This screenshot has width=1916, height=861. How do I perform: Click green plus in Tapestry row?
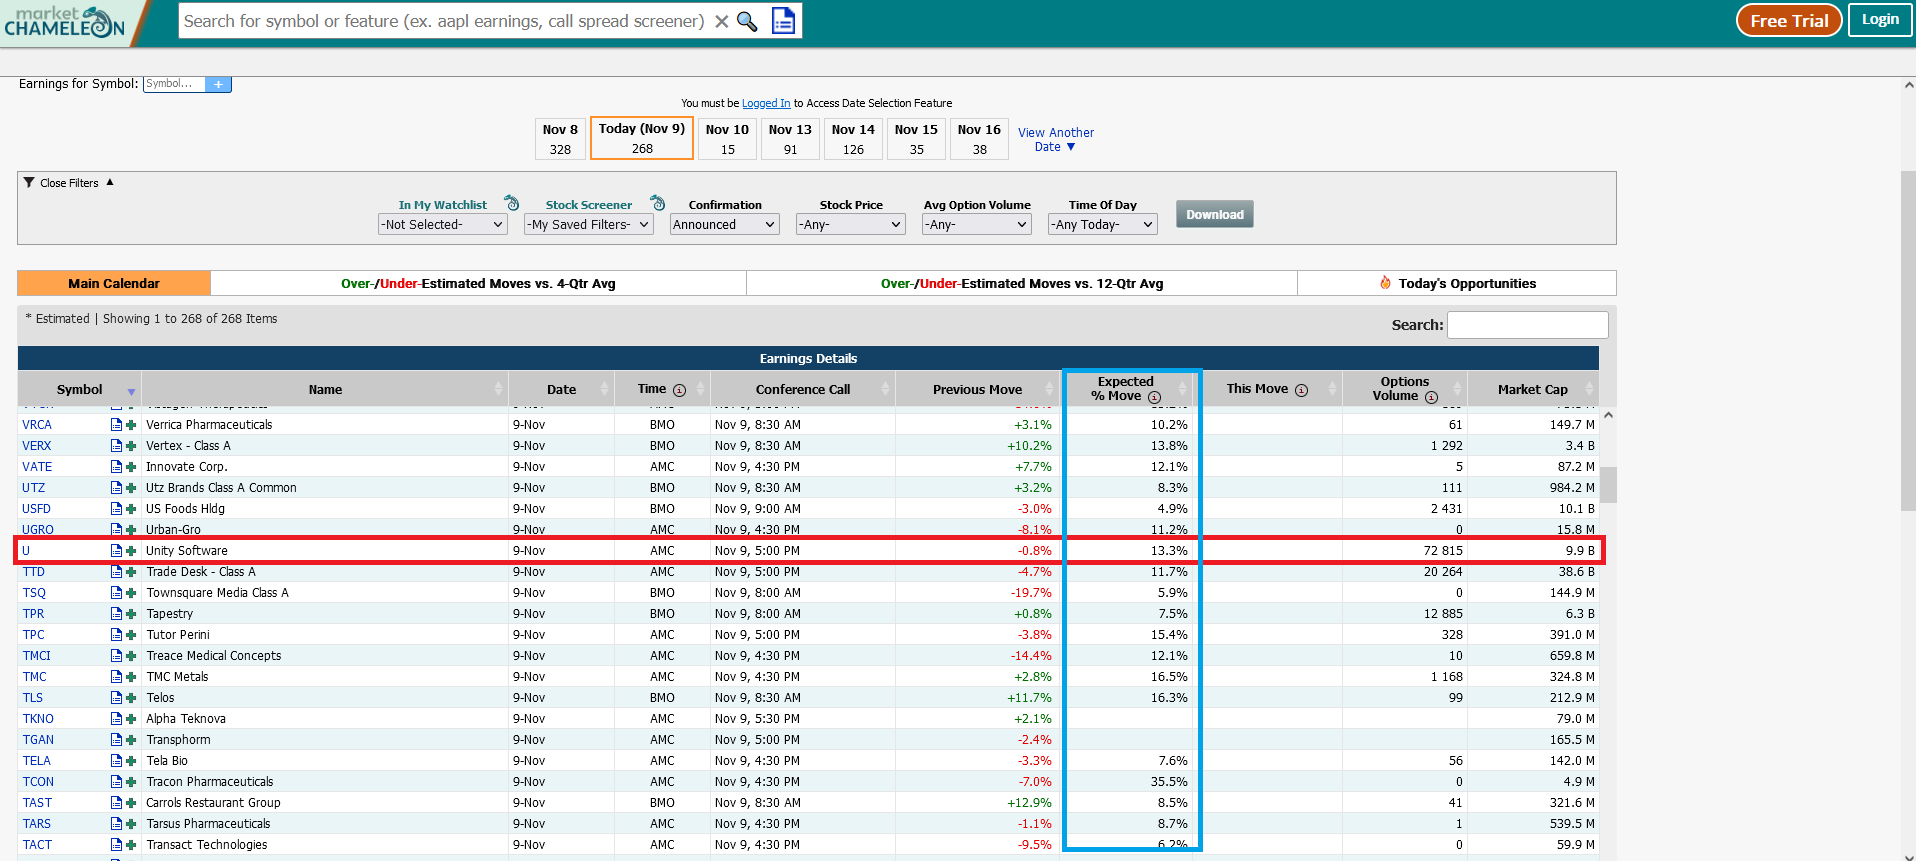click(x=131, y=614)
